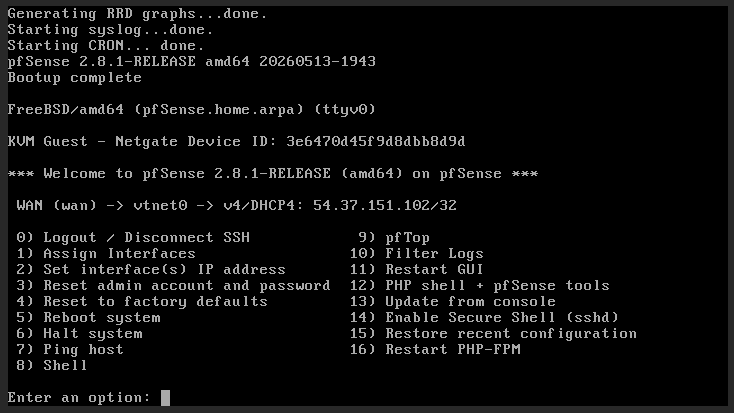Select Restore recent configuration option
This screenshot has height=413, width=734.
click(x=493, y=333)
